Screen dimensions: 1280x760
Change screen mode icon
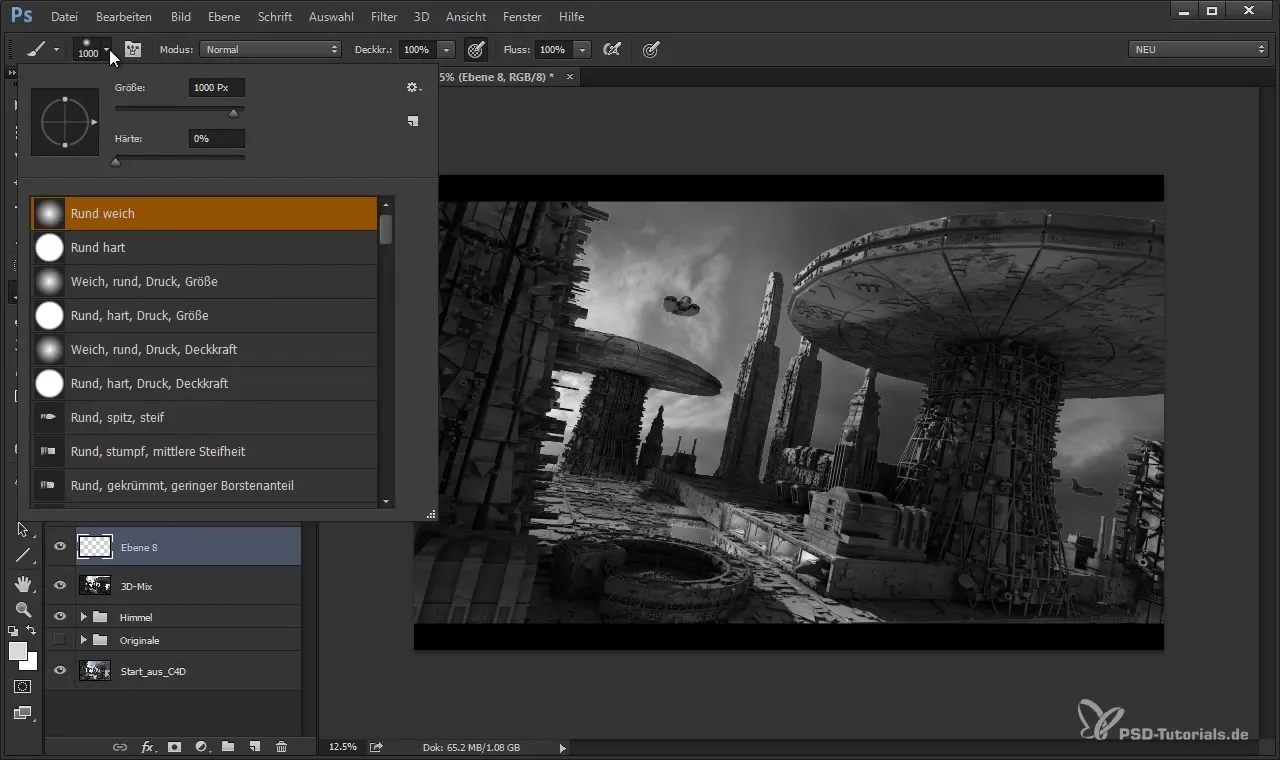tap(23, 713)
